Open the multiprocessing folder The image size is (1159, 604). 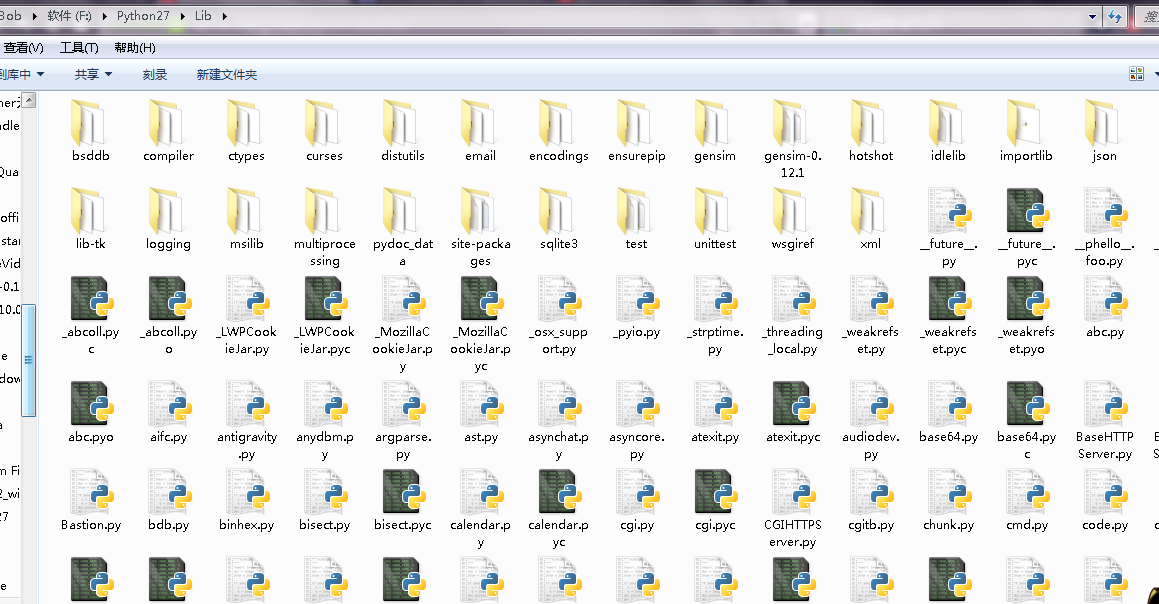324,227
